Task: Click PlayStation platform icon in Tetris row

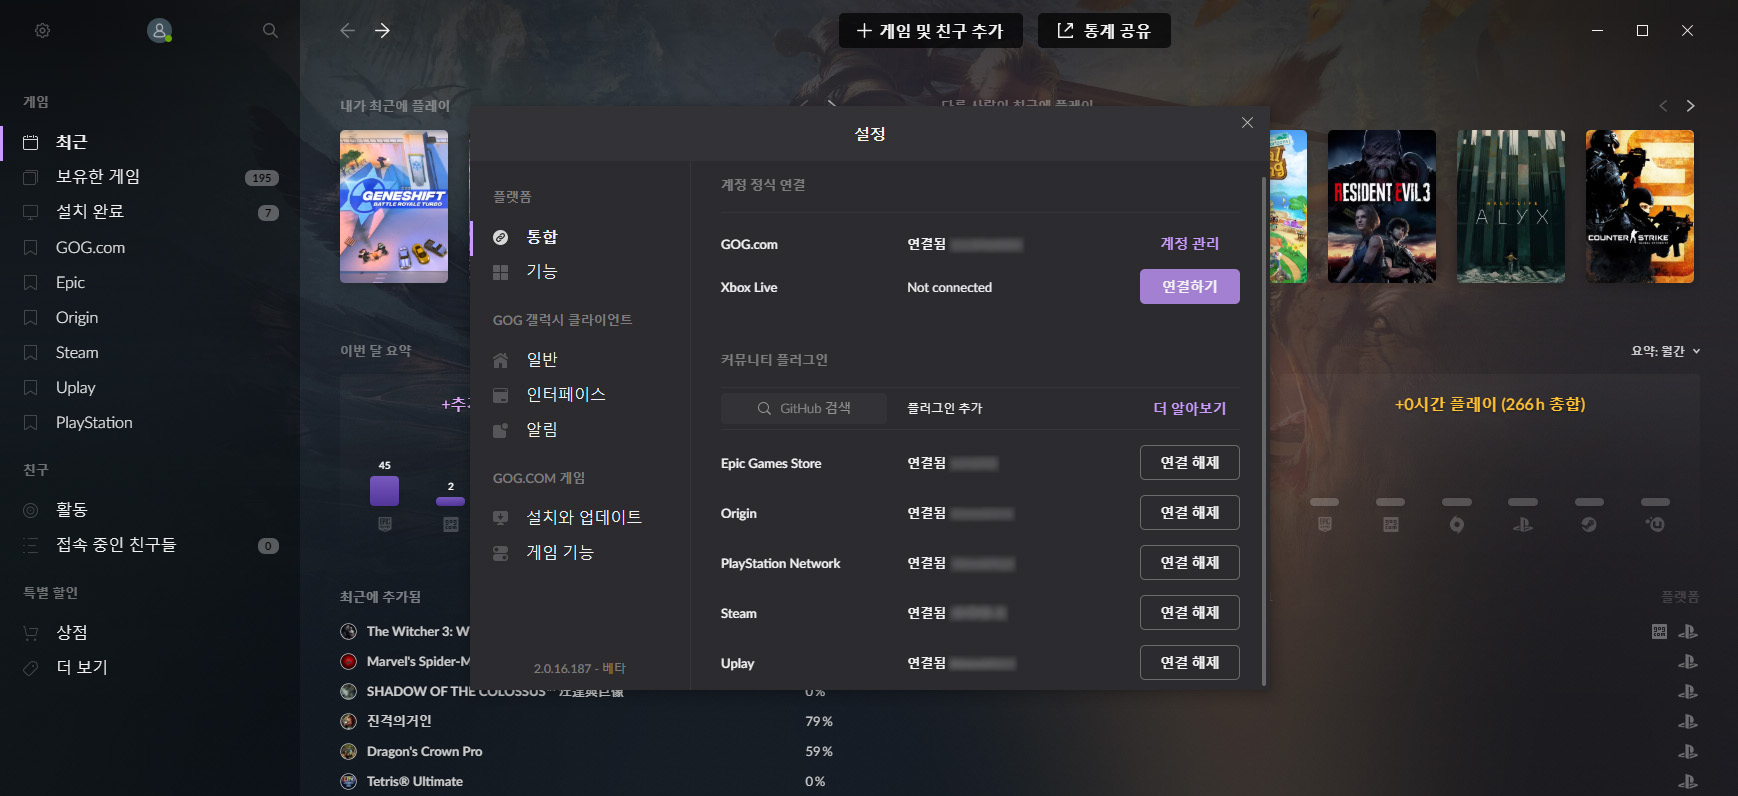Action: click(x=1688, y=781)
